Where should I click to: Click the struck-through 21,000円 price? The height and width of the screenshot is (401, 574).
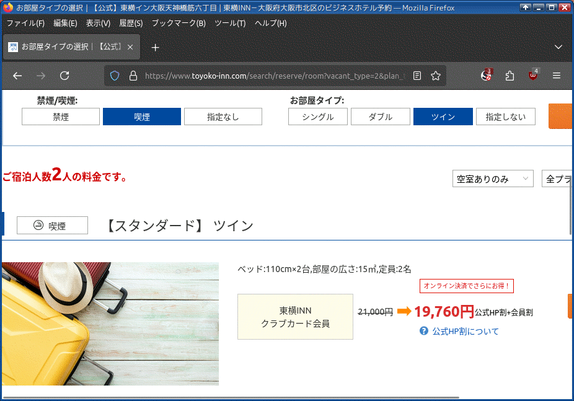click(x=375, y=312)
